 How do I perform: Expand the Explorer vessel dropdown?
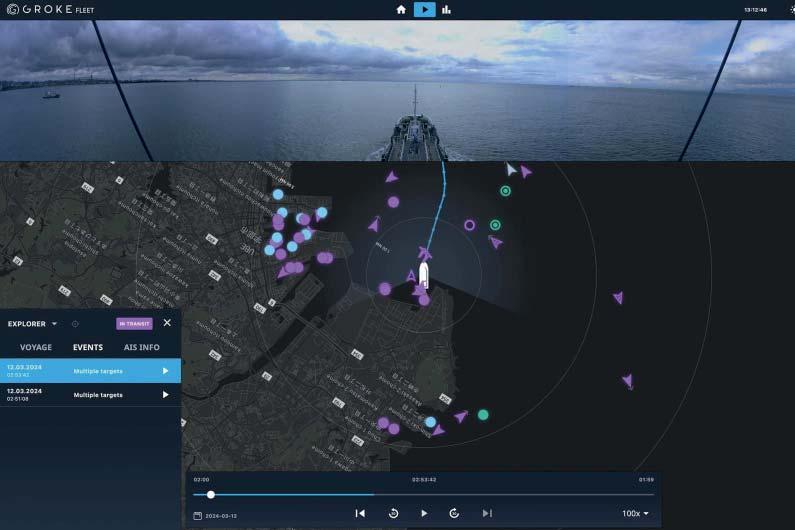tap(54, 324)
